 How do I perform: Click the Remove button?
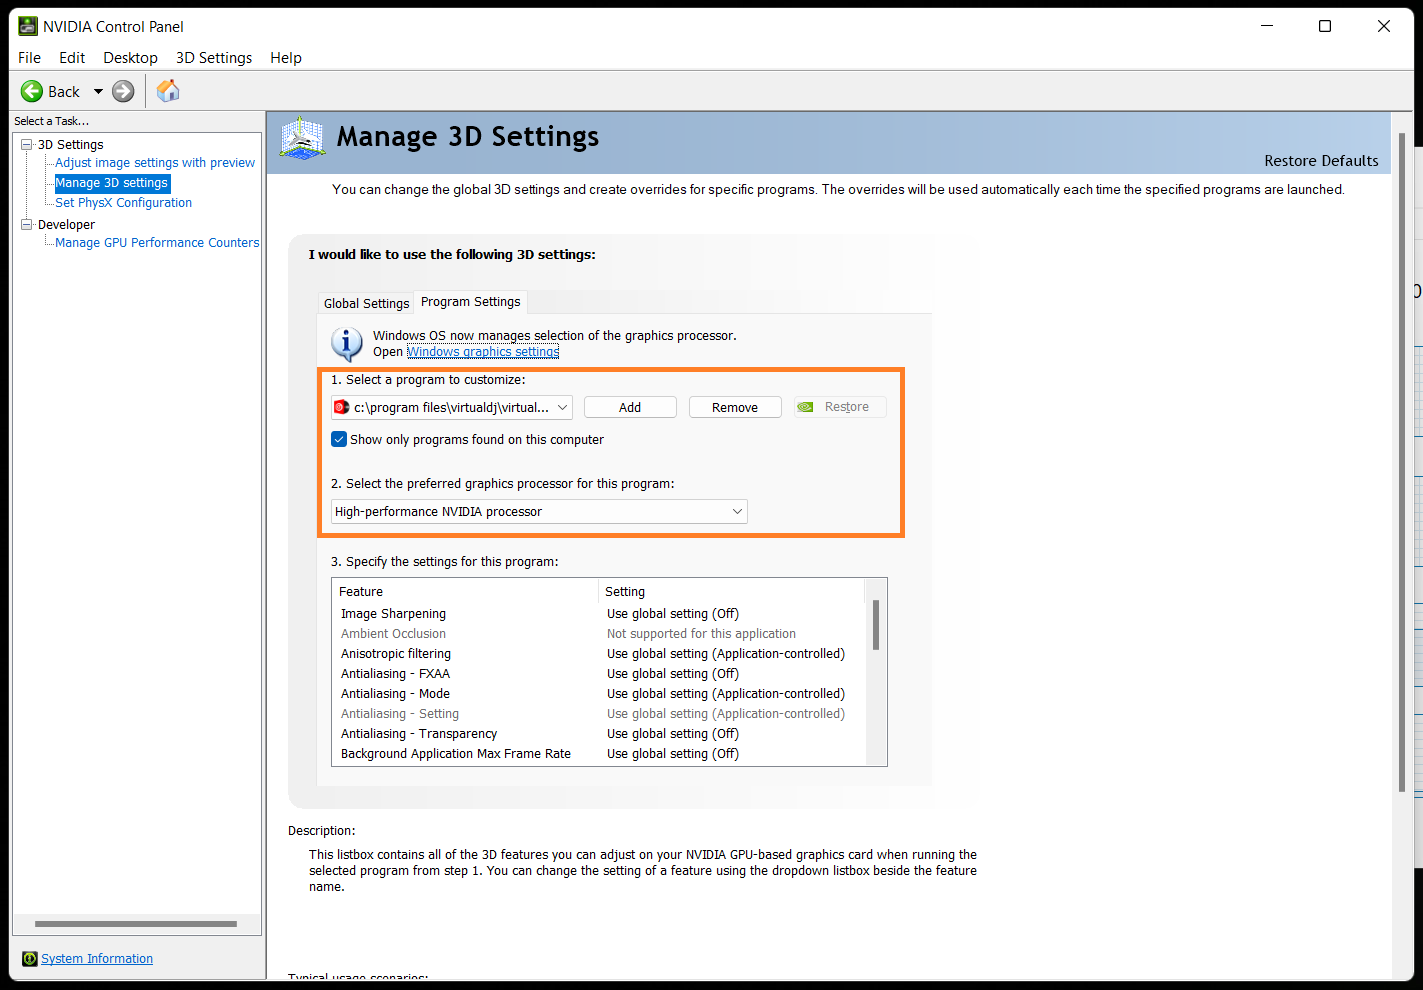coord(735,407)
